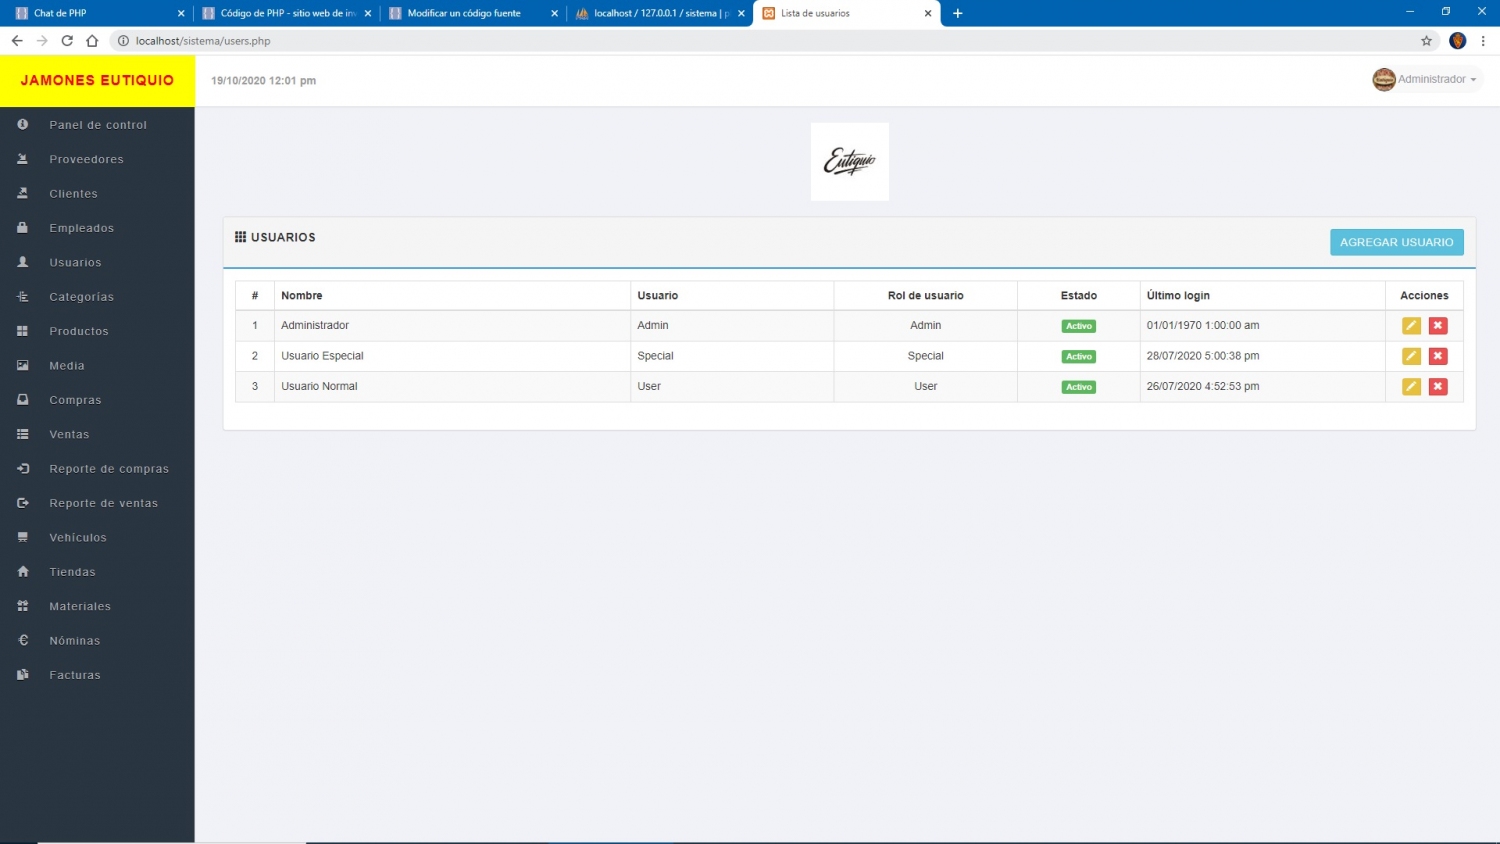Screen dimensions: 1500x844
Task: Click the Categorías indent icon
Action: point(22,296)
